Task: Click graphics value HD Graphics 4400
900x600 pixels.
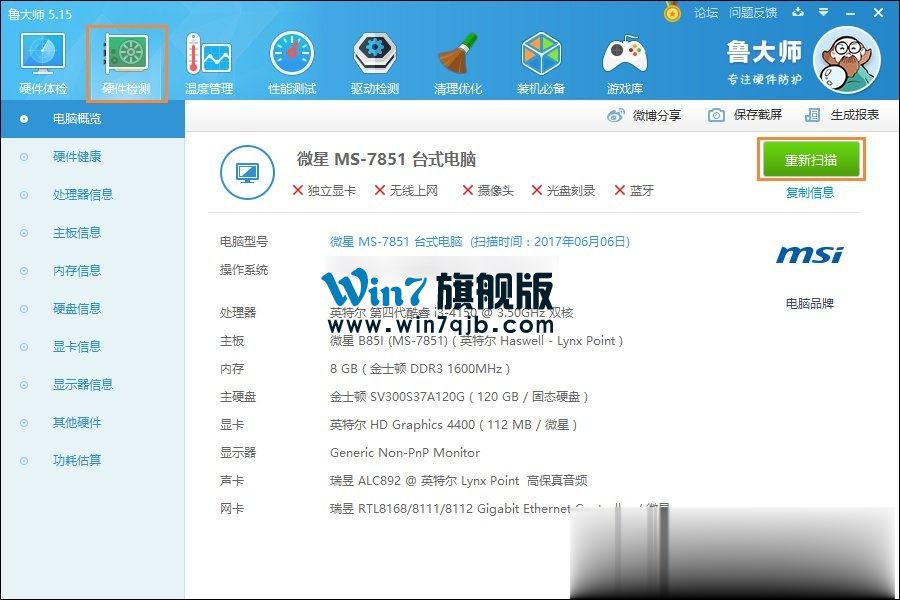Action: coord(453,425)
